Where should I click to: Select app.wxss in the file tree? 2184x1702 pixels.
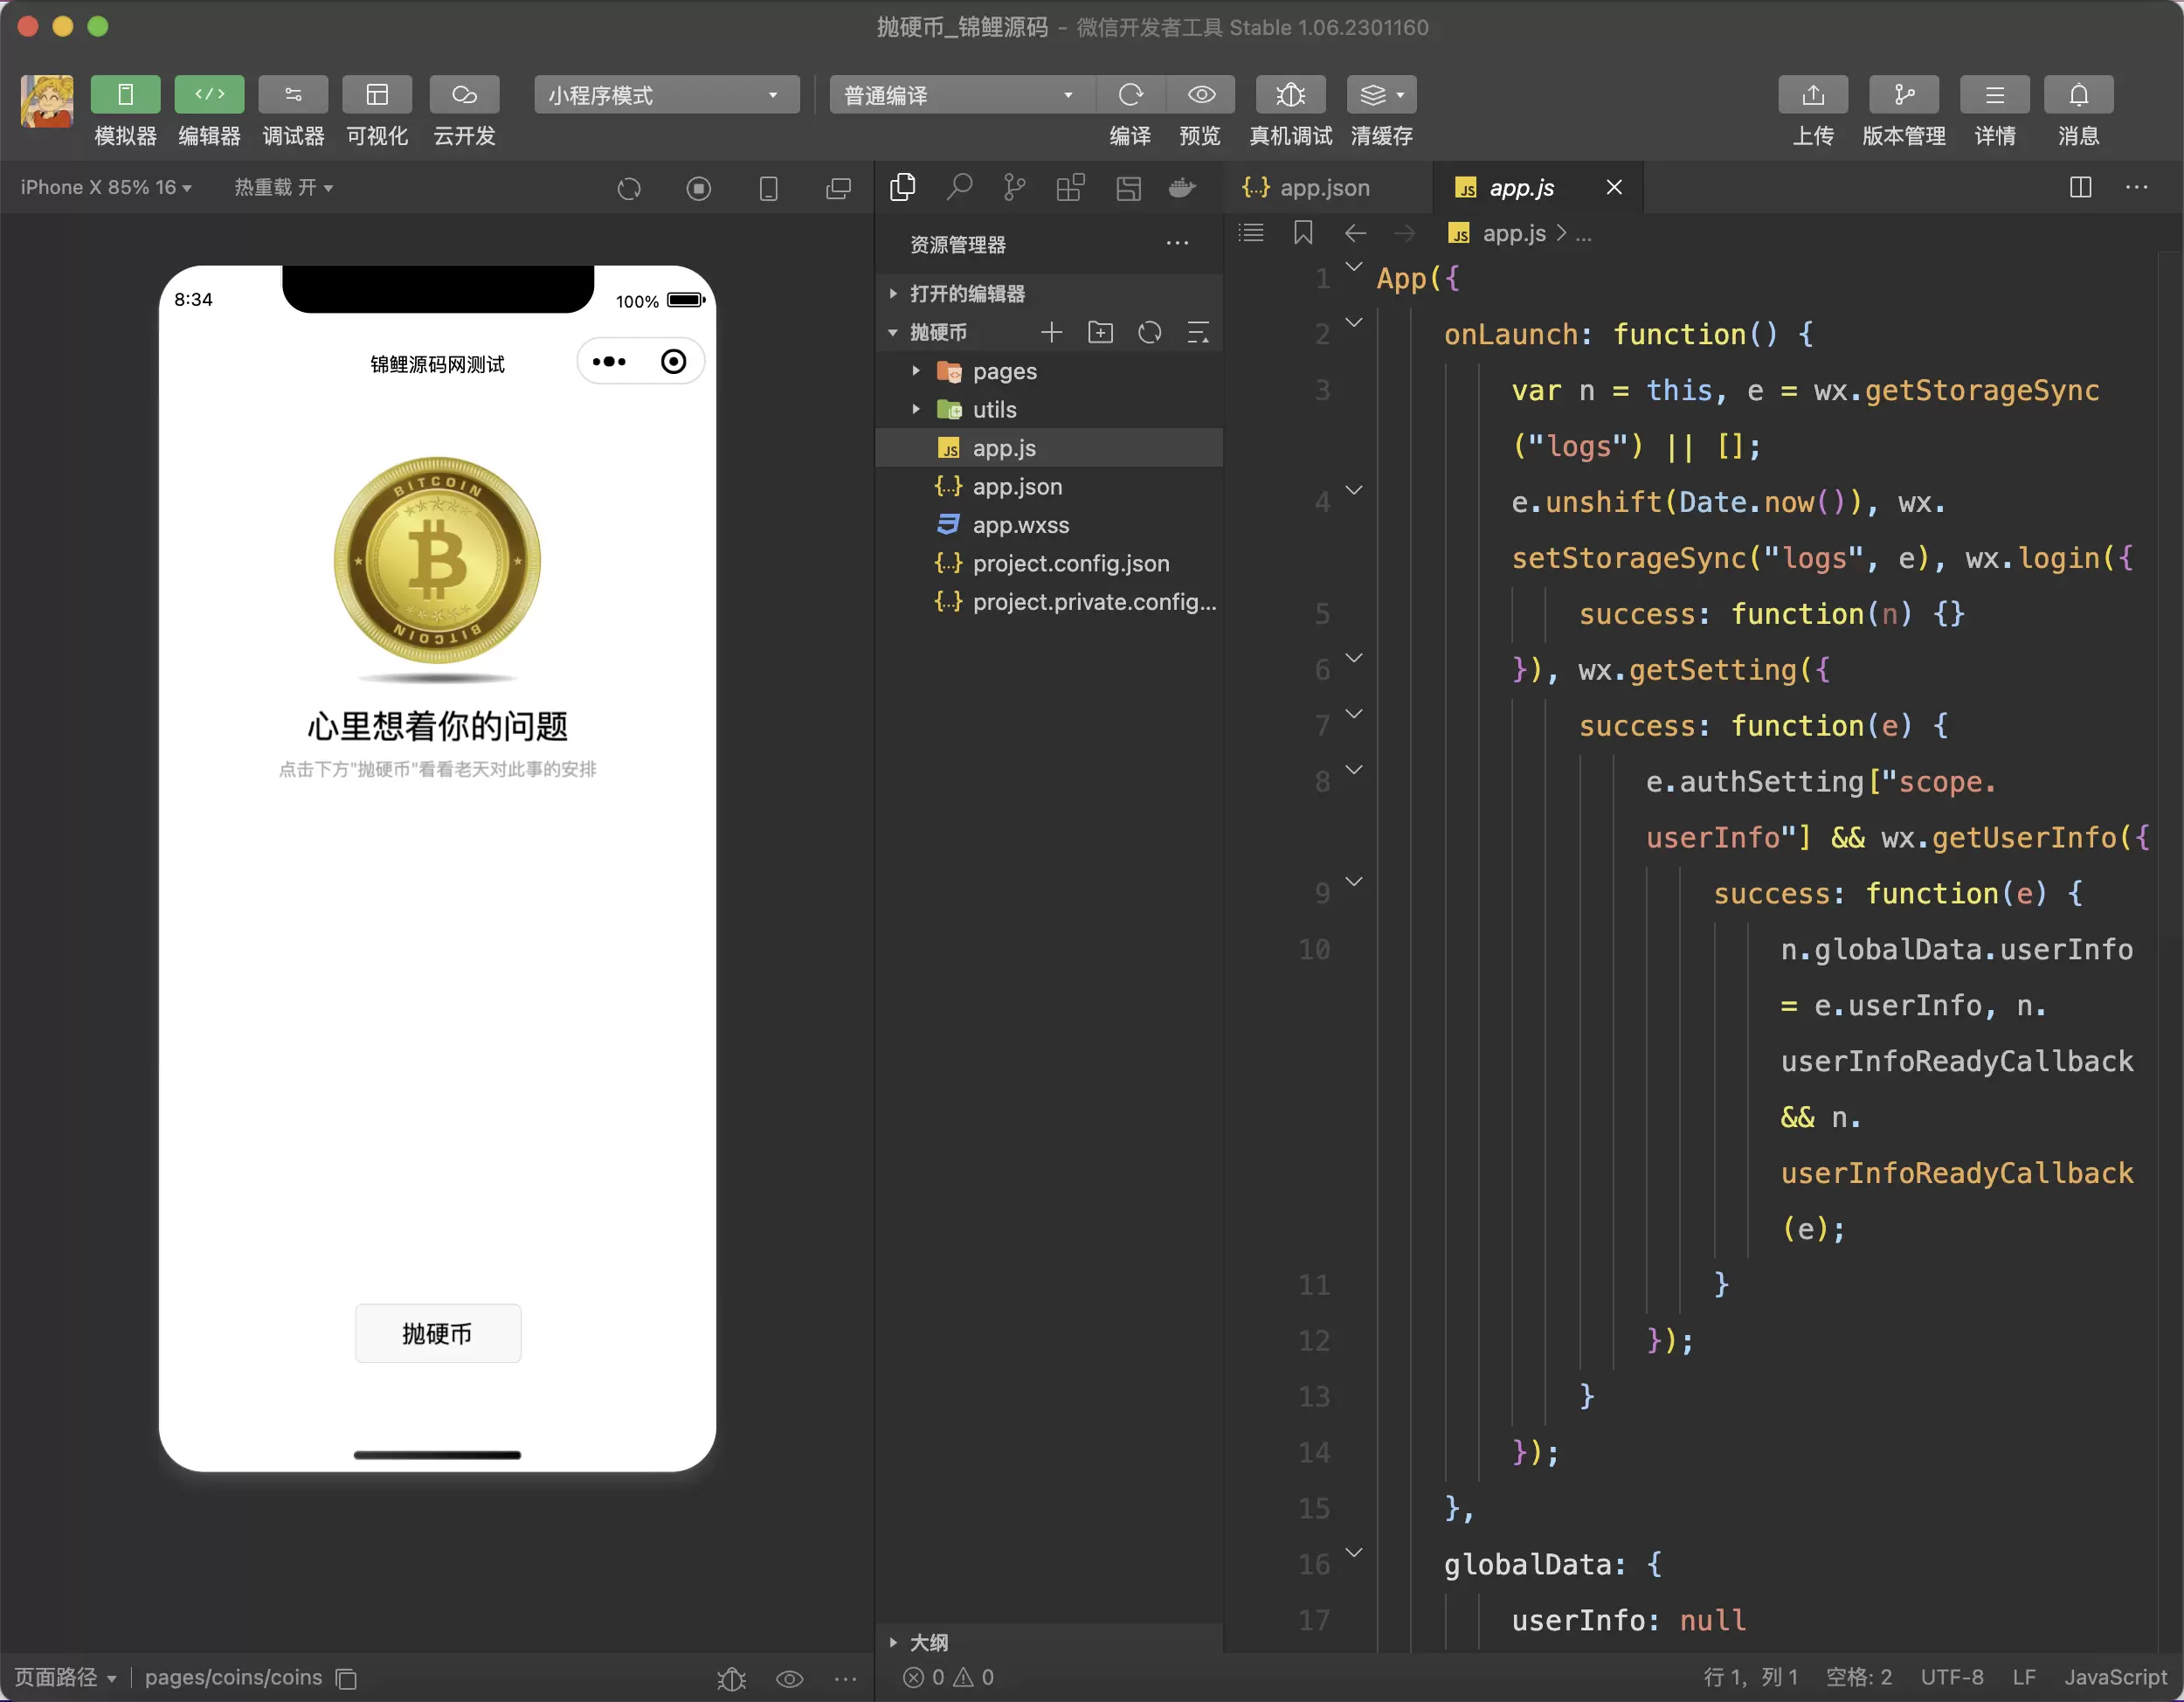tap(1049, 525)
